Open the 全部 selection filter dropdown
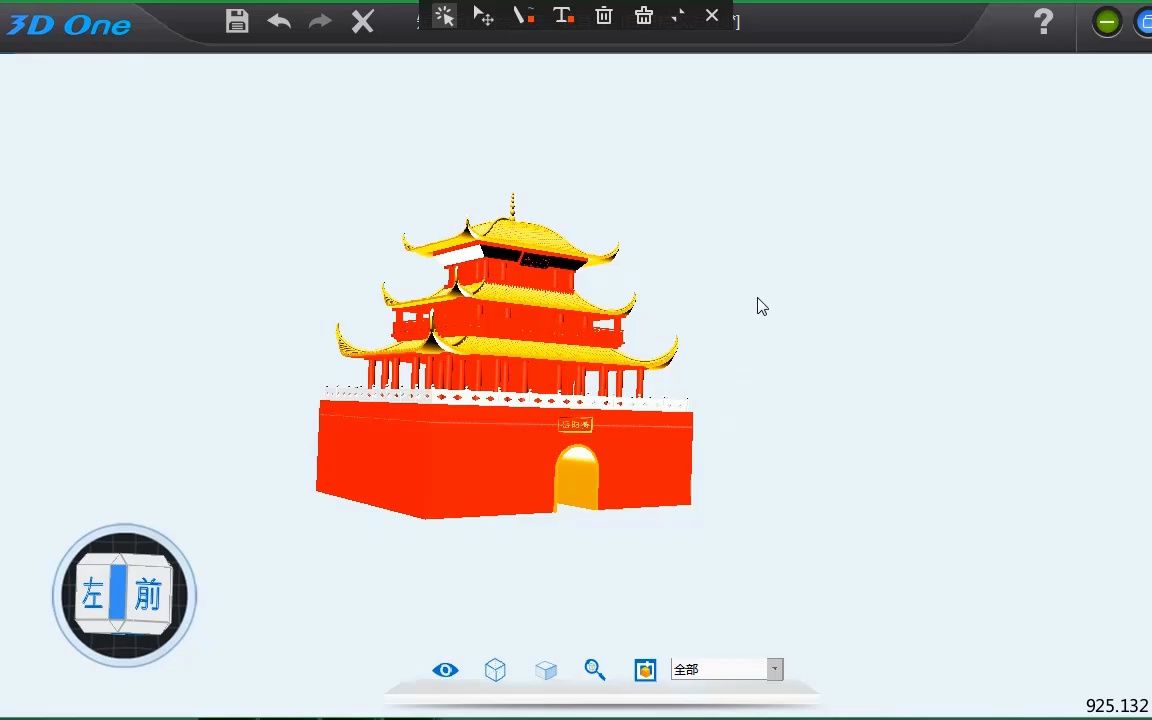The height and width of the screenshot is (720, 1152). click(774, 669)
